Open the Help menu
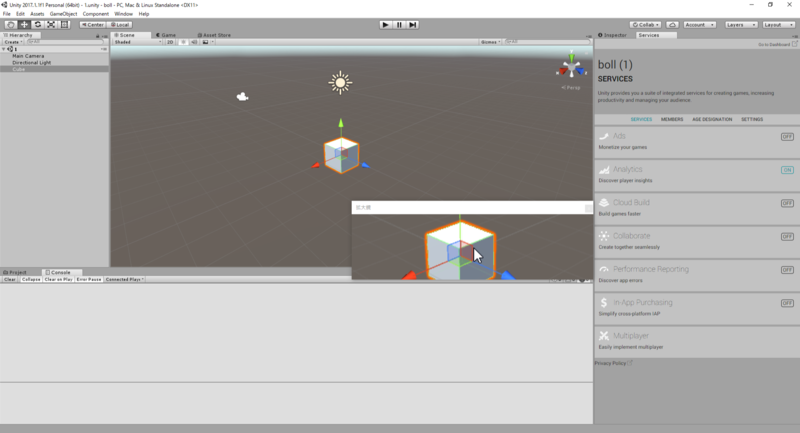 (144, 14)
